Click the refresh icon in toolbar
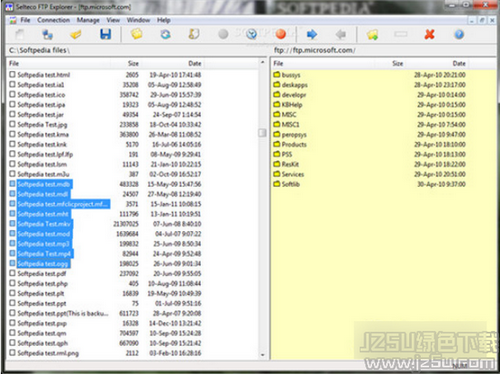 (x=166, y=34)
